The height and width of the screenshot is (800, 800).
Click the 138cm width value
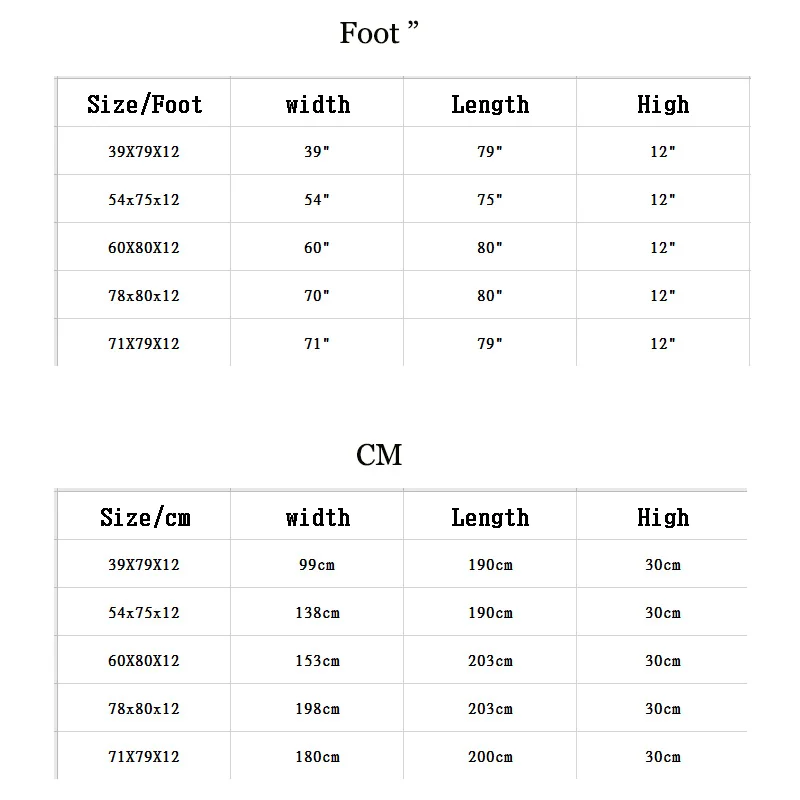[317, 613]
